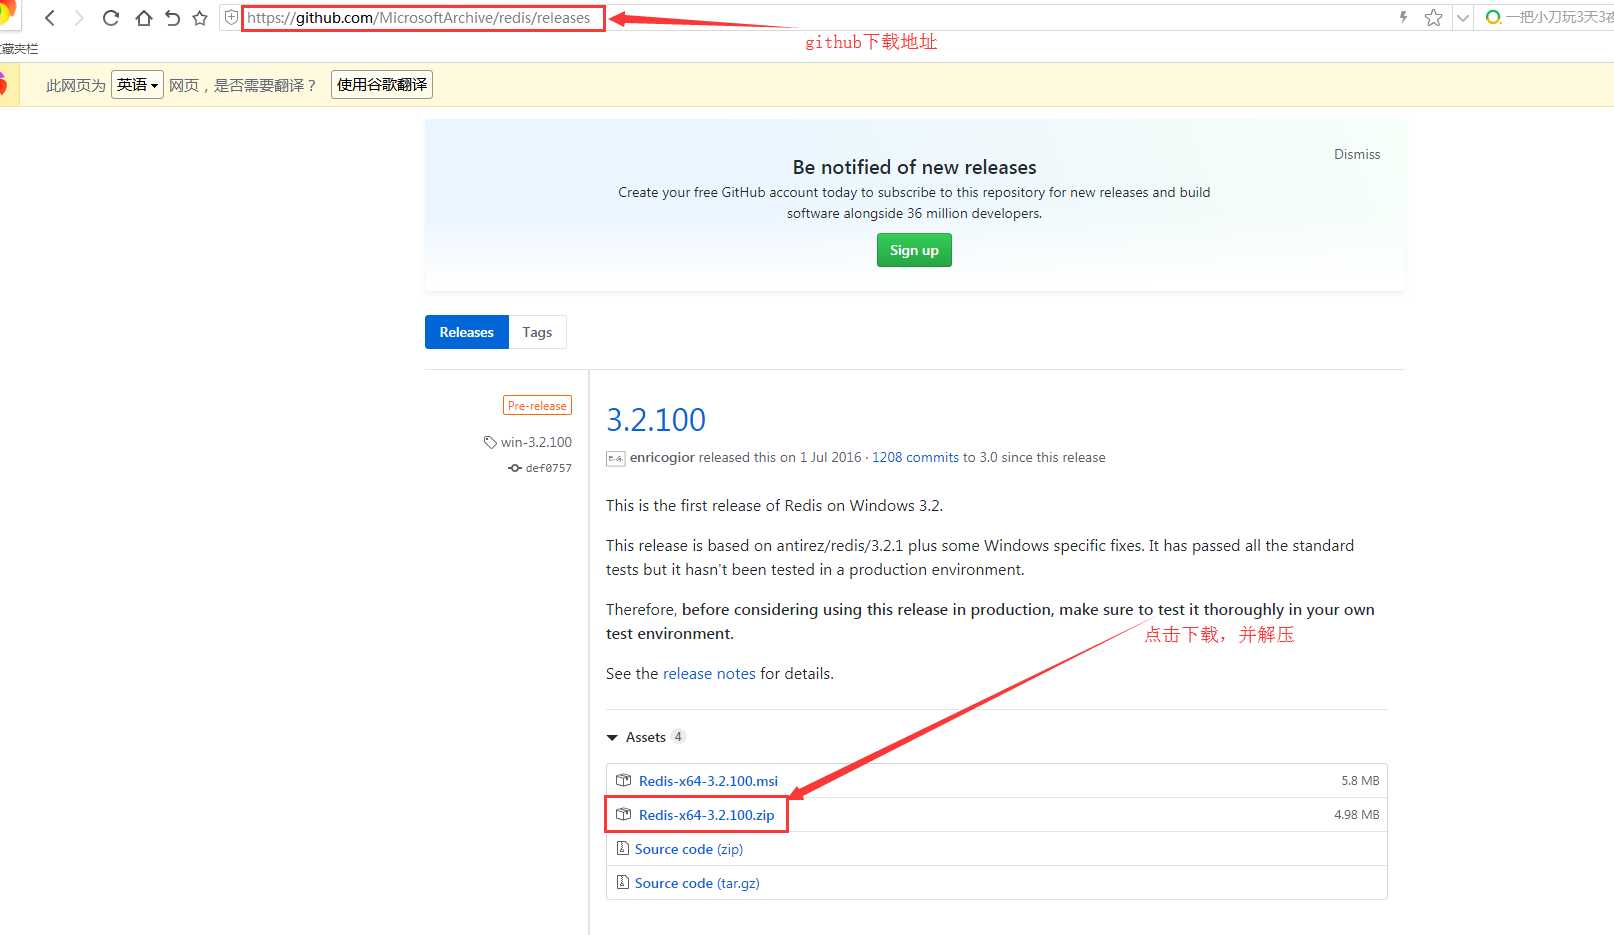The height and width of the screenshot is (935, 1614).
Task: Click the 5.8 MB file size text
Action: pos(1360,781)
